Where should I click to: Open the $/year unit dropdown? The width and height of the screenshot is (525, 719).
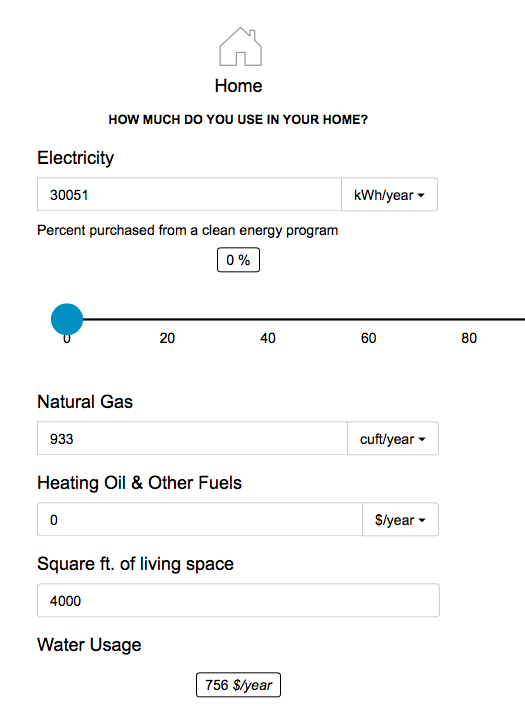[400, 520]
